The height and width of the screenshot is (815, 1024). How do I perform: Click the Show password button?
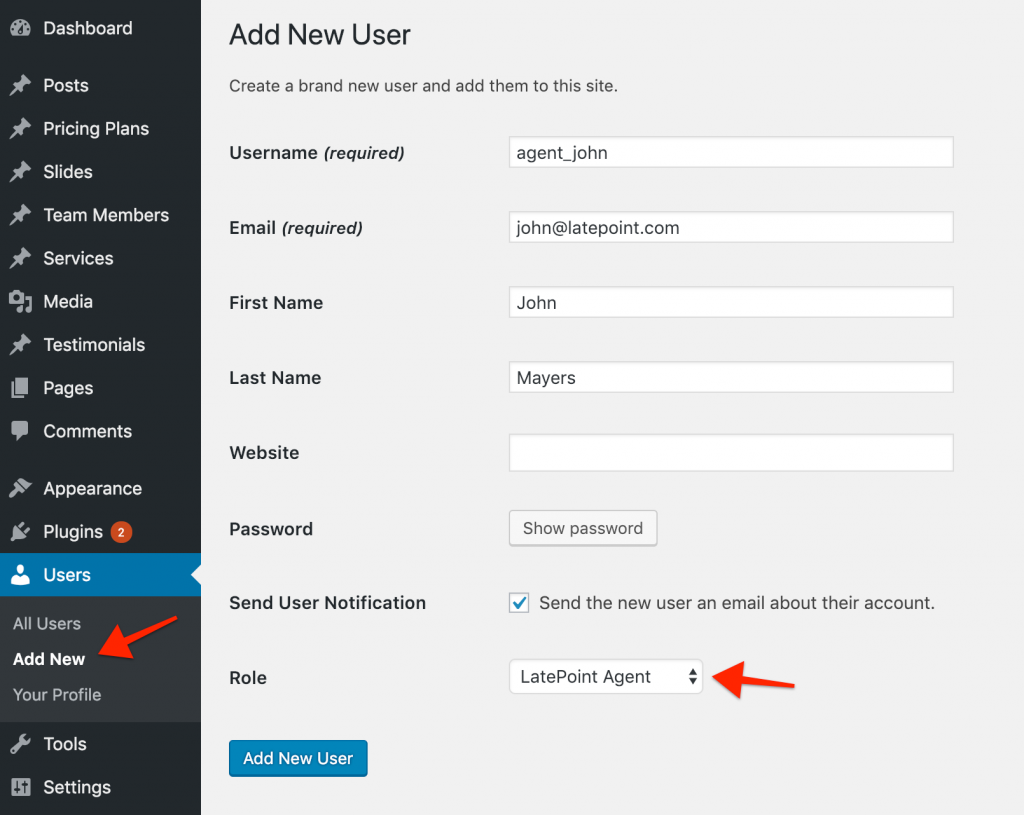(x=583, y=528)
